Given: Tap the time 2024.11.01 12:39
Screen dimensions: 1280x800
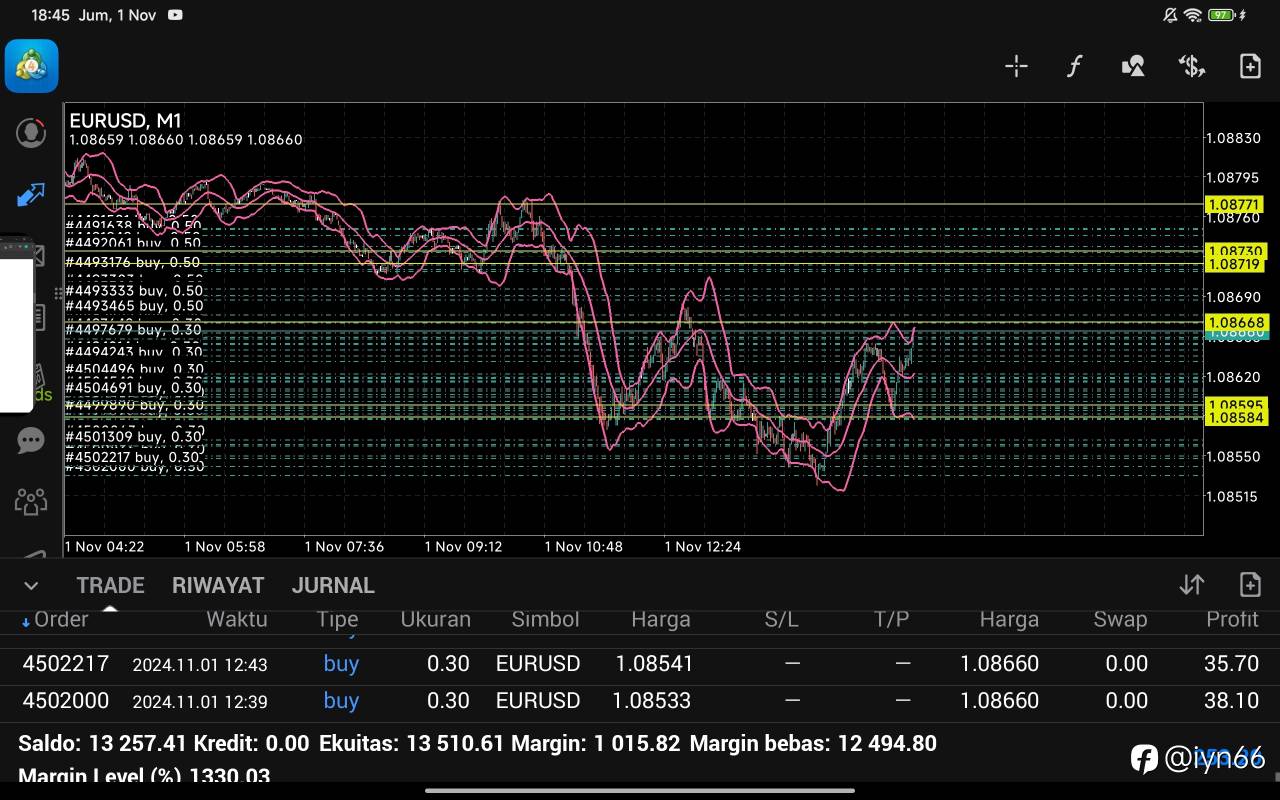Looking at the screenshot, I should tap(200, 702).
